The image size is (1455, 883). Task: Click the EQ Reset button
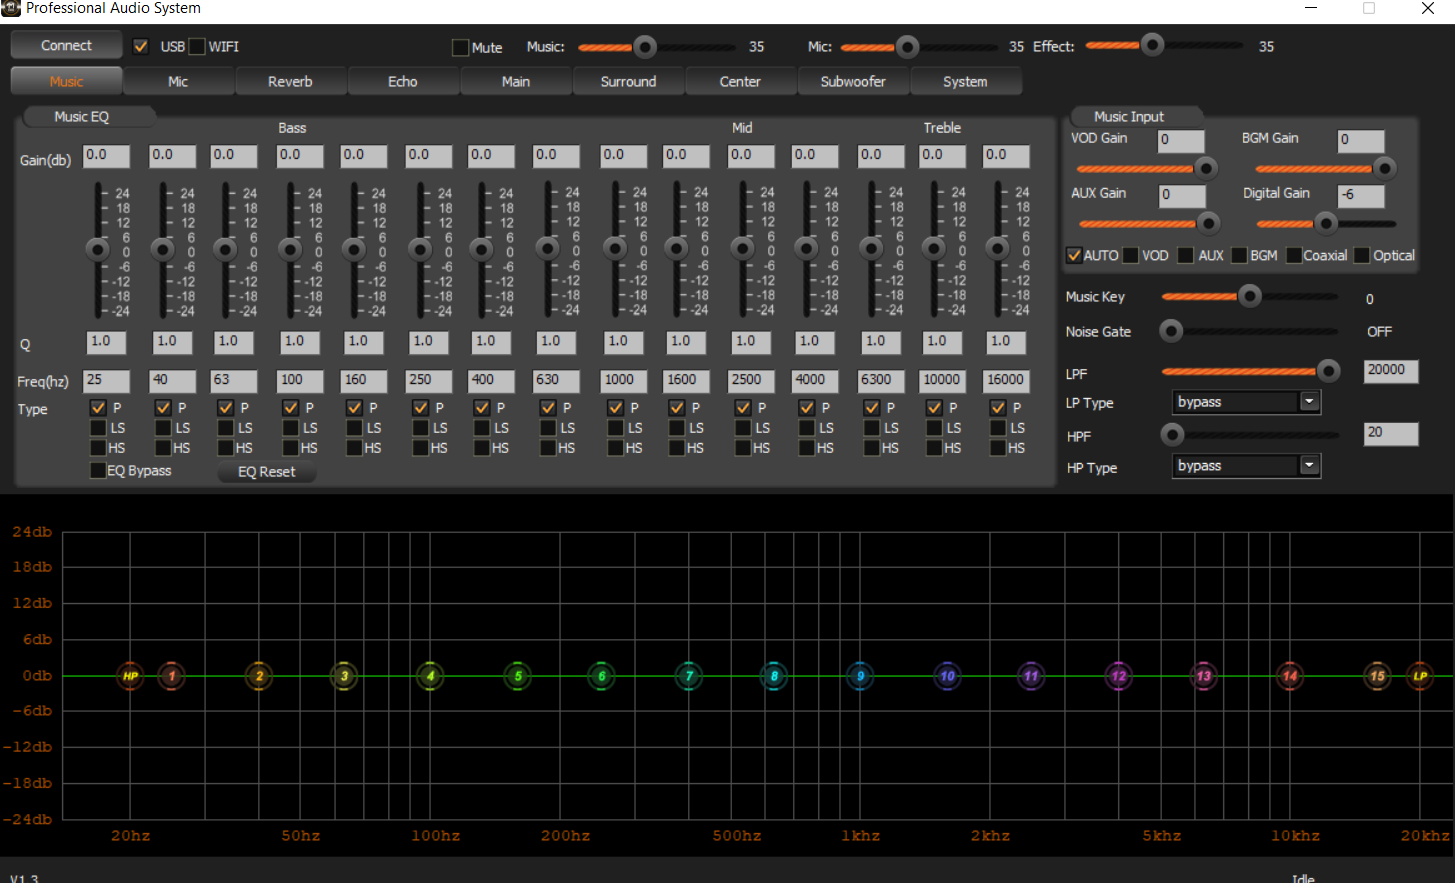[x=266, y=471]
